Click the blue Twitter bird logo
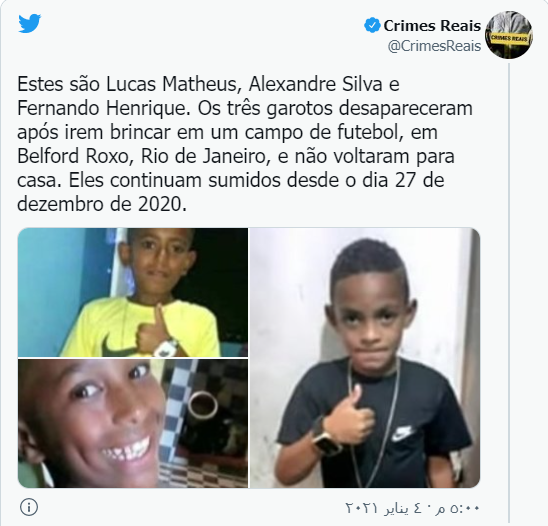This screenshot has height=526, width=548. 30,23
